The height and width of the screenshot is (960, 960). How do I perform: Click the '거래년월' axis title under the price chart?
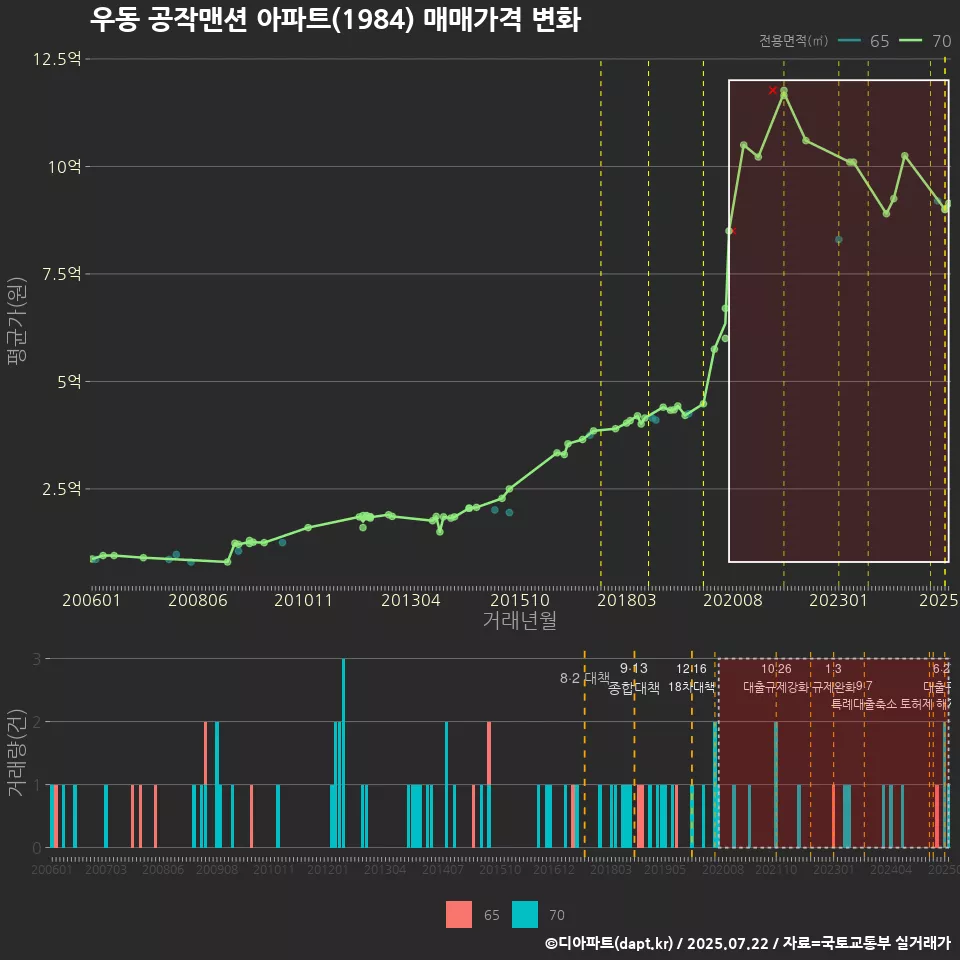click(519, 620)
